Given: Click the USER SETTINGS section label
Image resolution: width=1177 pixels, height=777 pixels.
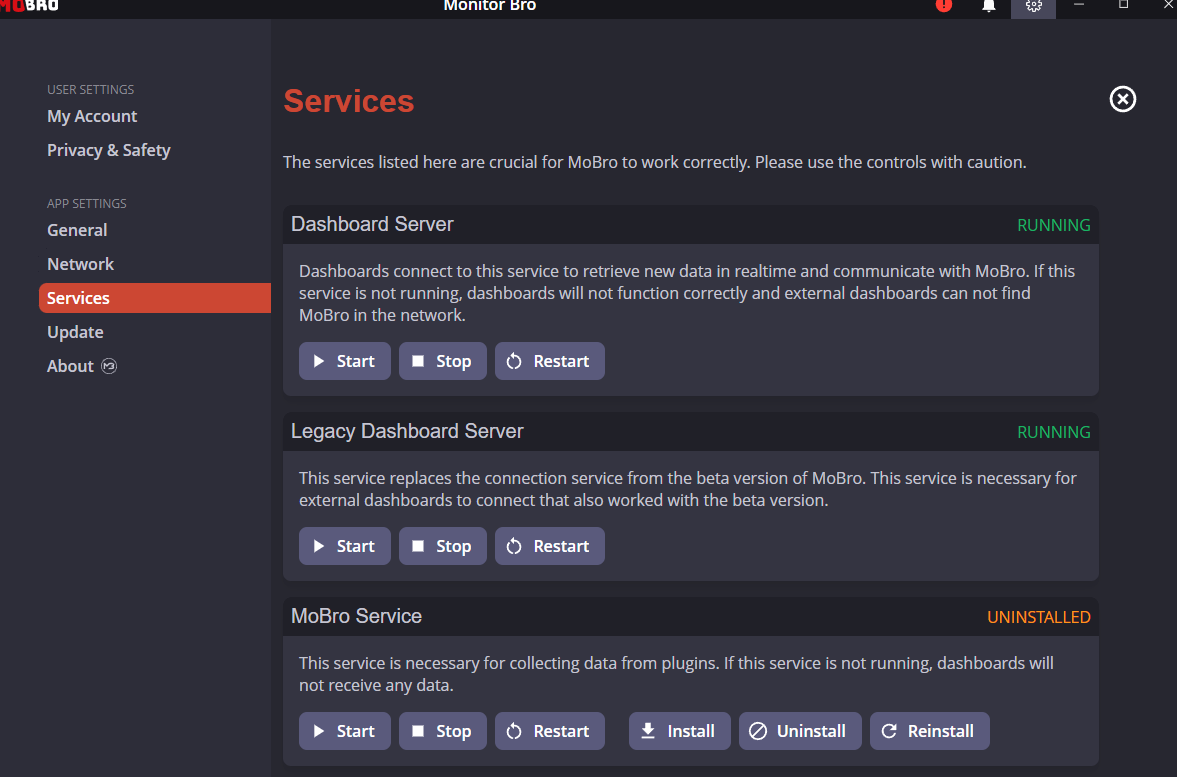Looking at the screenshot, I should 91,89.
